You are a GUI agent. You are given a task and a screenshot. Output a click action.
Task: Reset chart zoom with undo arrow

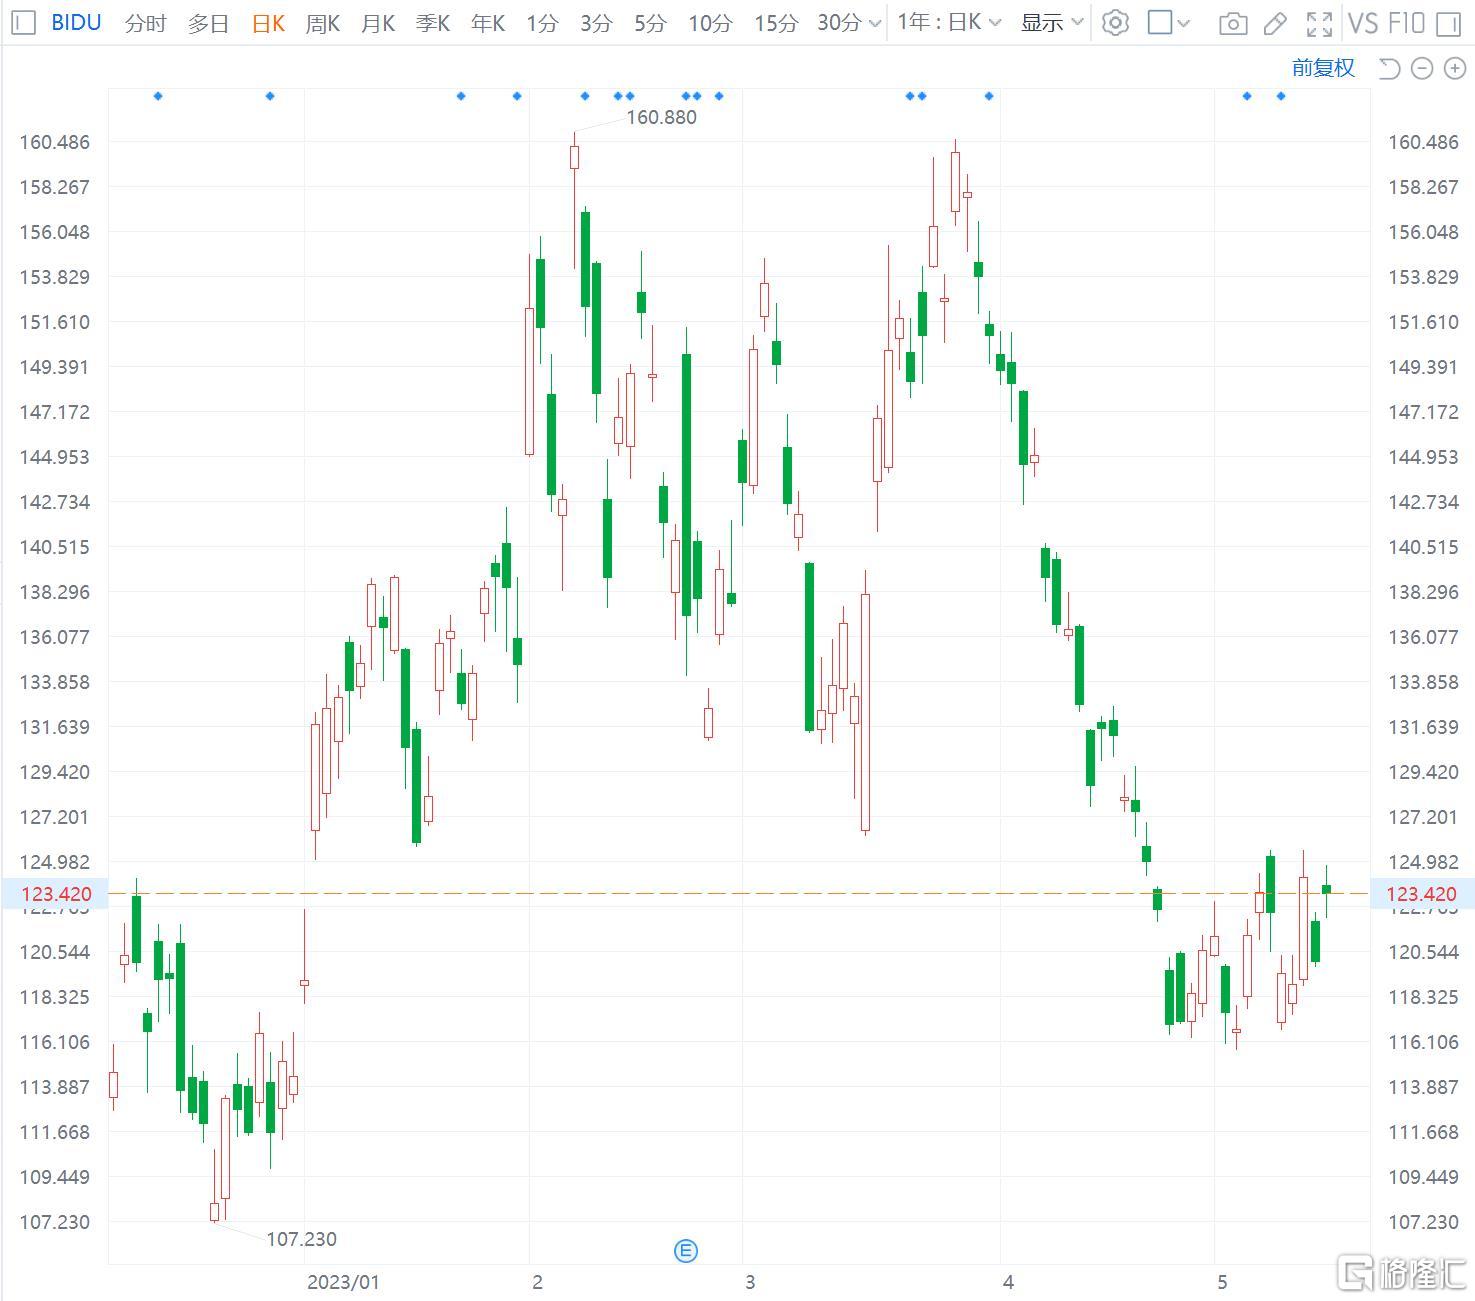coord(1389,68)
